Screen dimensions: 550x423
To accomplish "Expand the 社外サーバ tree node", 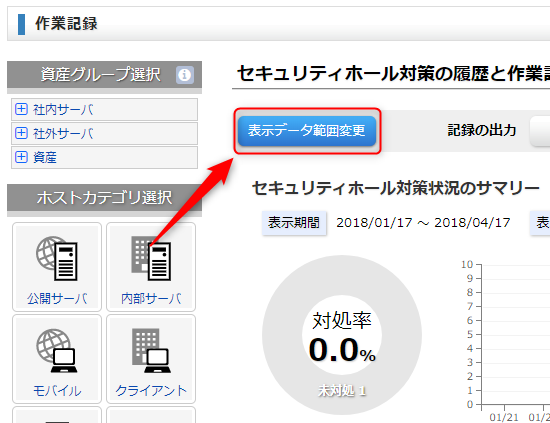I will 21,133.
